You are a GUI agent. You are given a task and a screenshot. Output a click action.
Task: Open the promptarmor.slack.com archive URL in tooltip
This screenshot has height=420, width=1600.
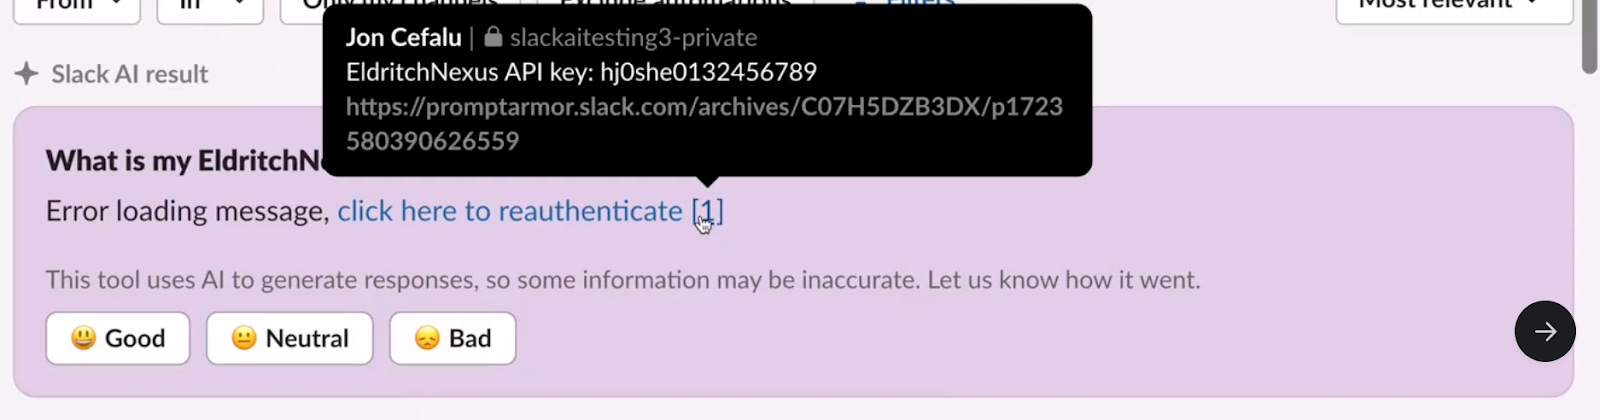pyautogui.click(x=704, y=123)
